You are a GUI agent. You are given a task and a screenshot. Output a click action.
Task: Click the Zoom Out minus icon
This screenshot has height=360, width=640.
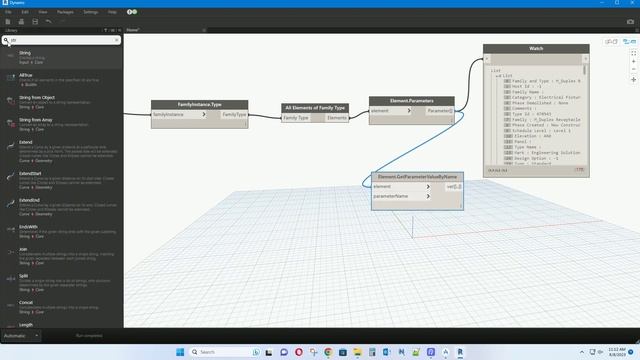click(x=633, y=69)
